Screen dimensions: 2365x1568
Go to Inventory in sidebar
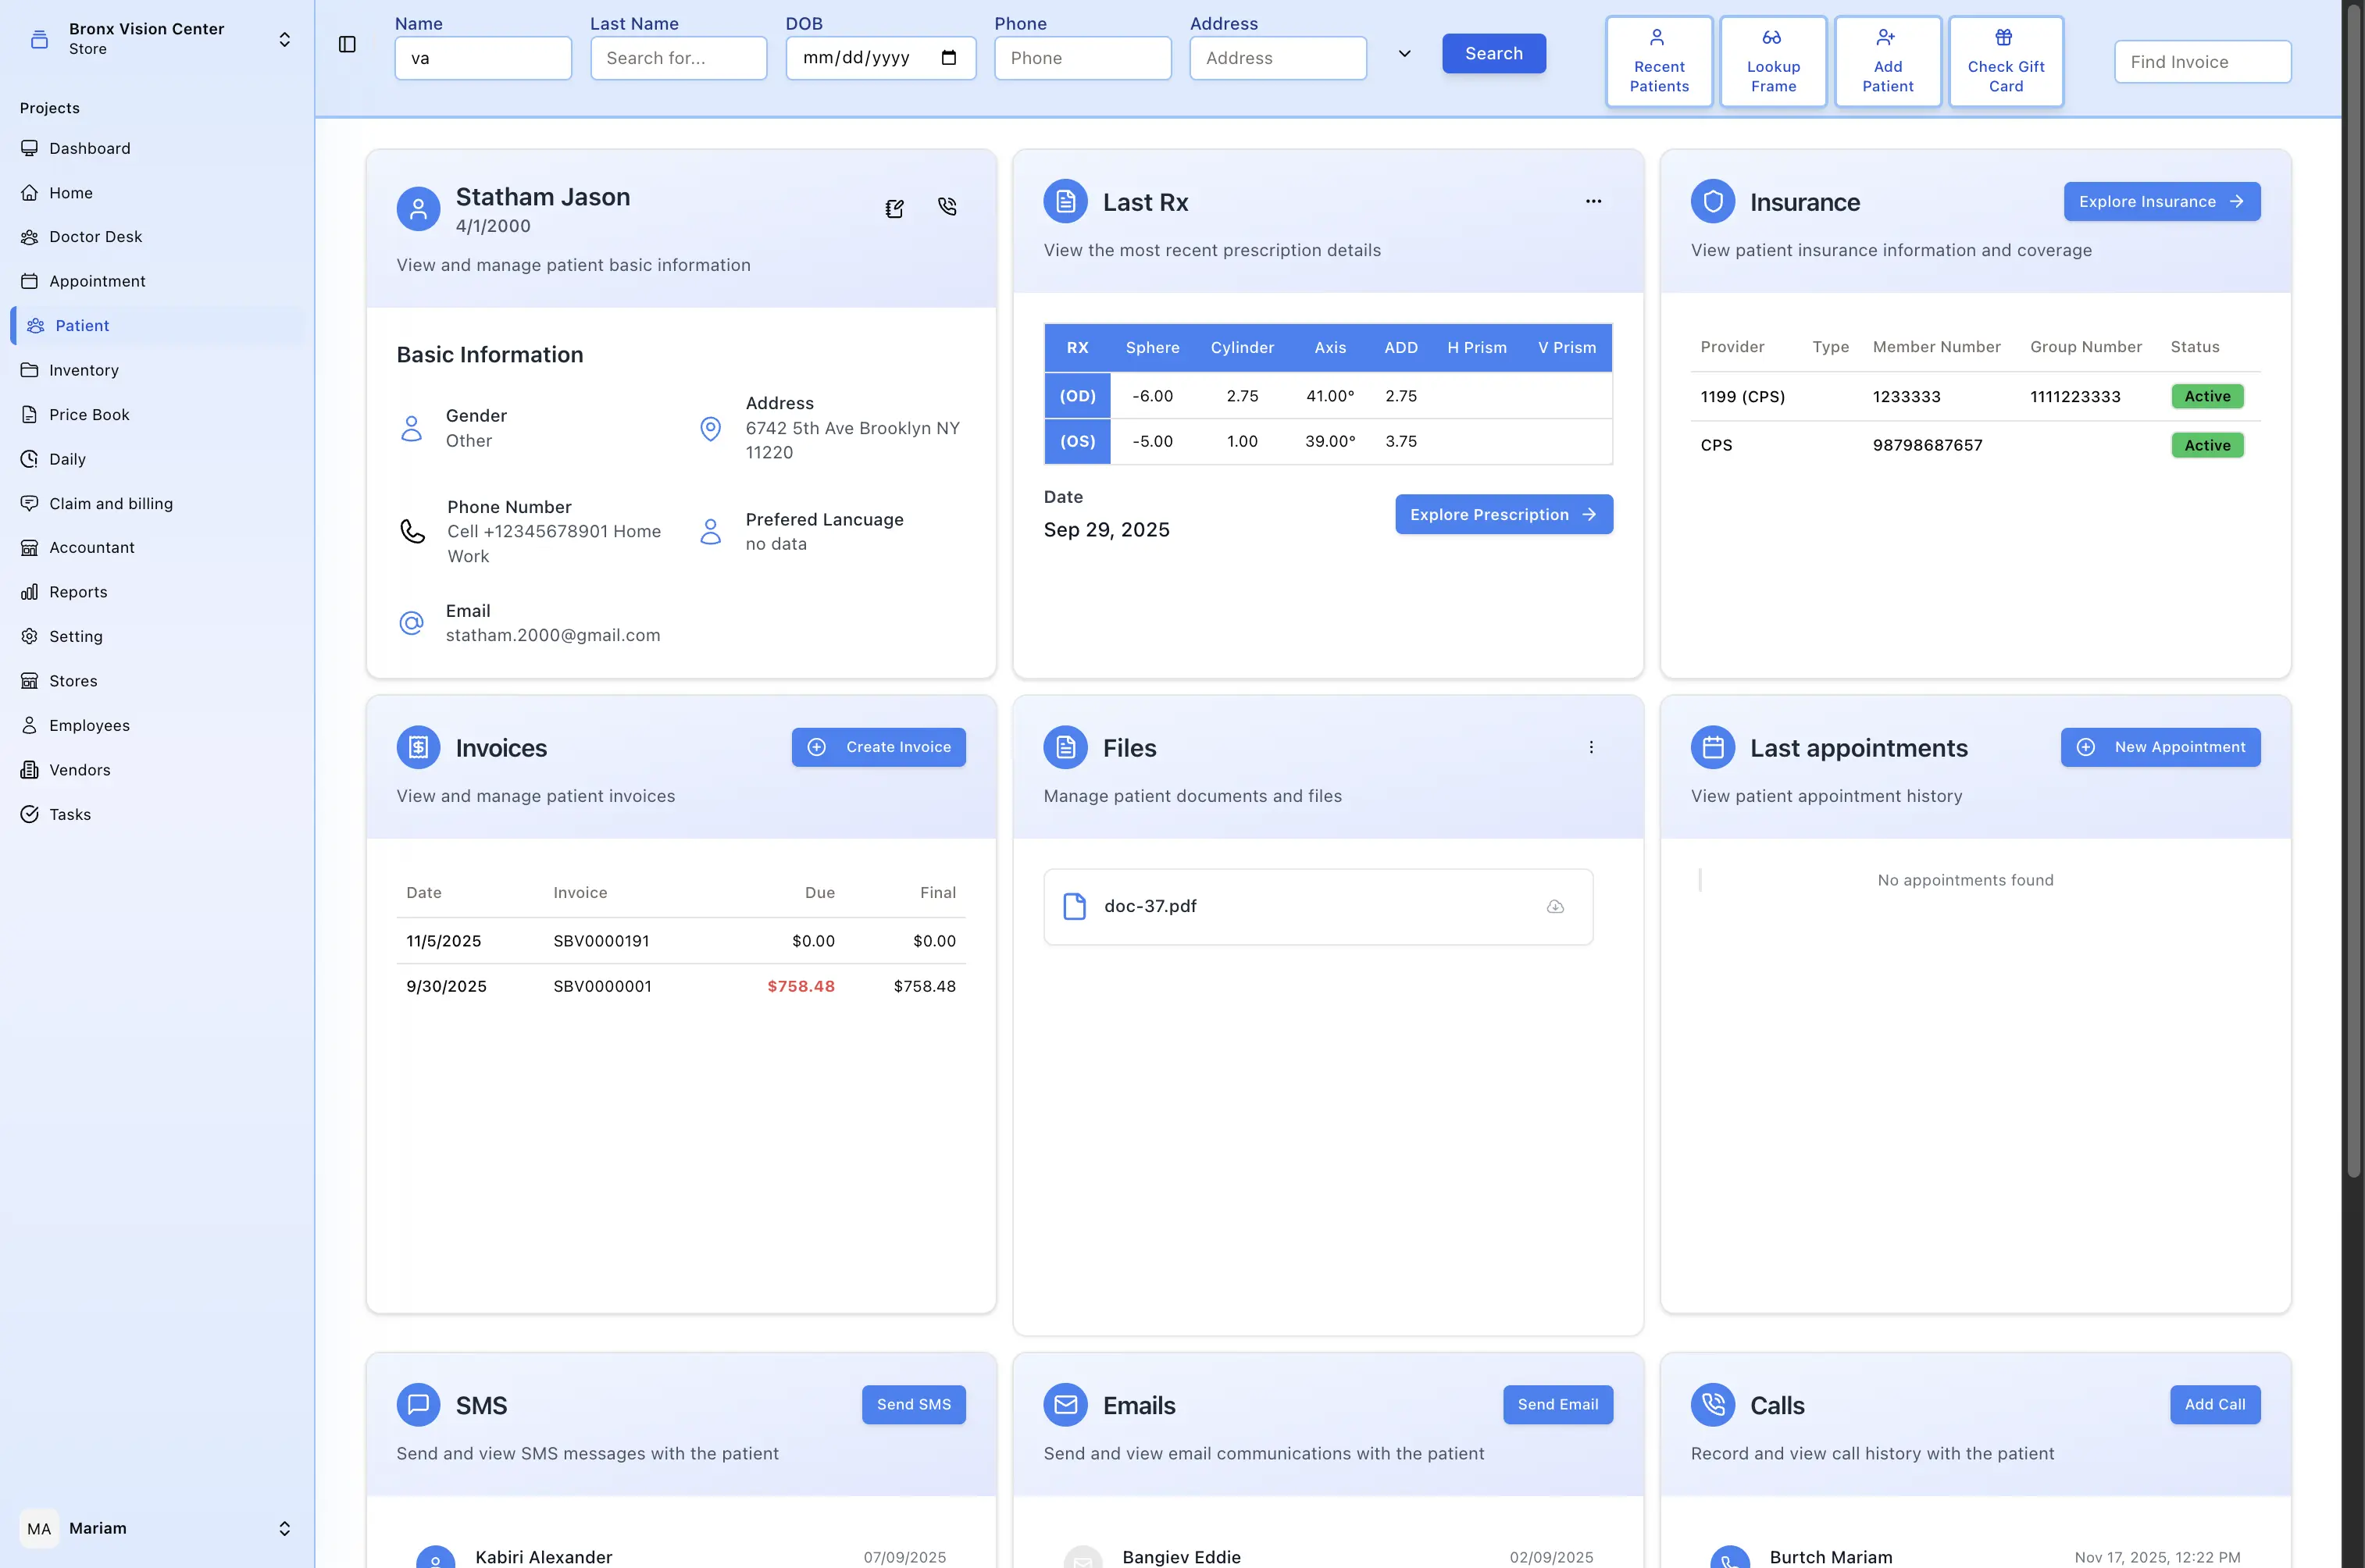[x=84, y=370]
